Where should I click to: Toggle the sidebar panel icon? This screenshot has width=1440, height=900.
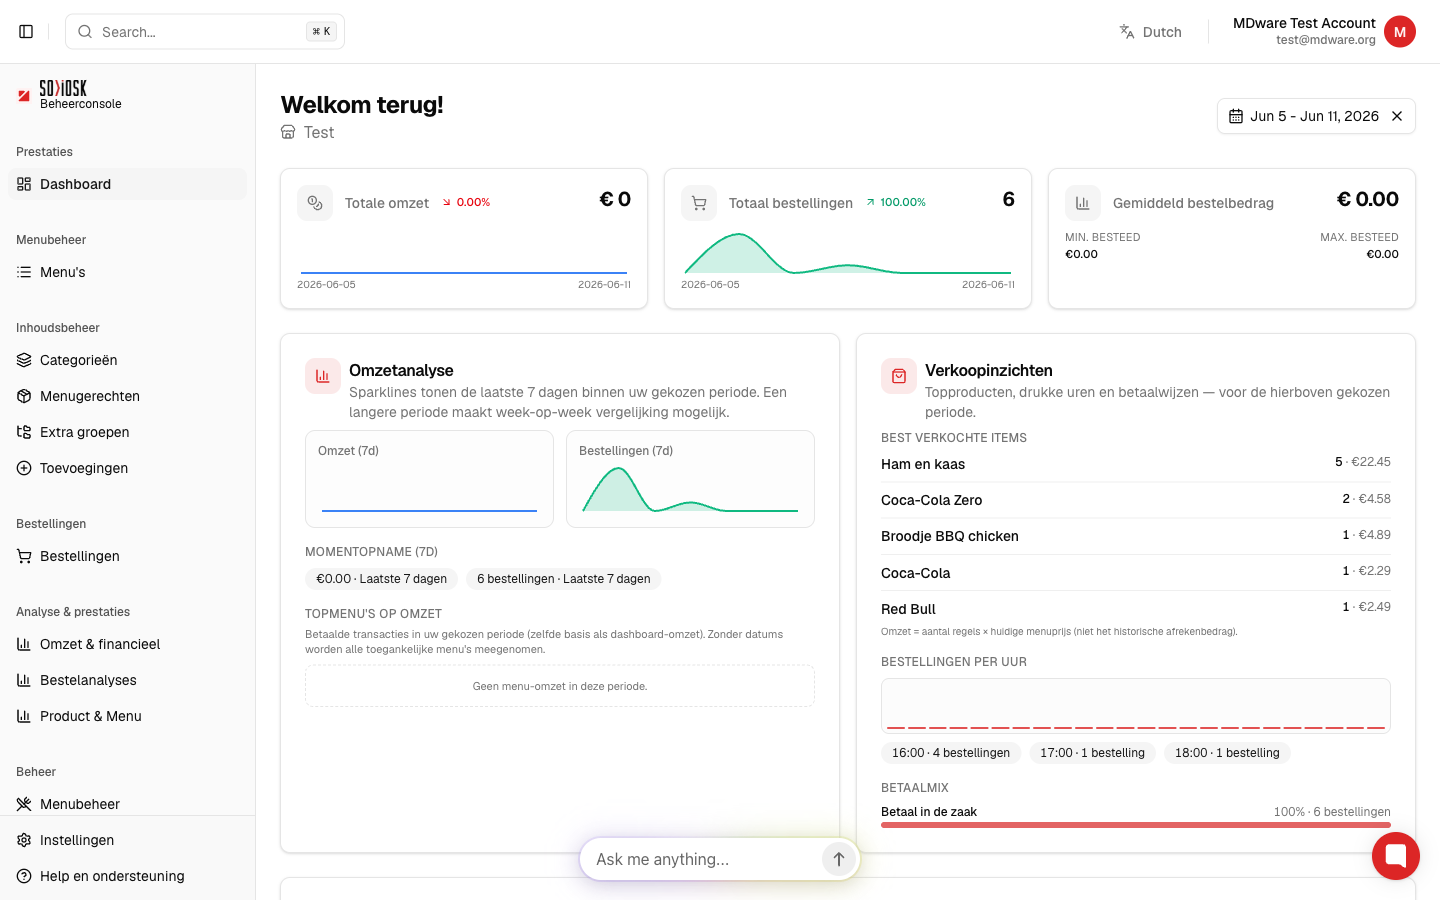tap(26, 32)
